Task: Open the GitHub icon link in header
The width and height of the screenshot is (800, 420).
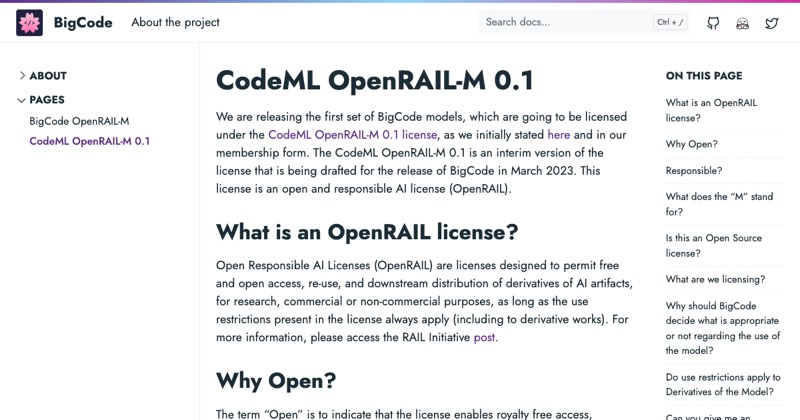Action: pos(713,23)
